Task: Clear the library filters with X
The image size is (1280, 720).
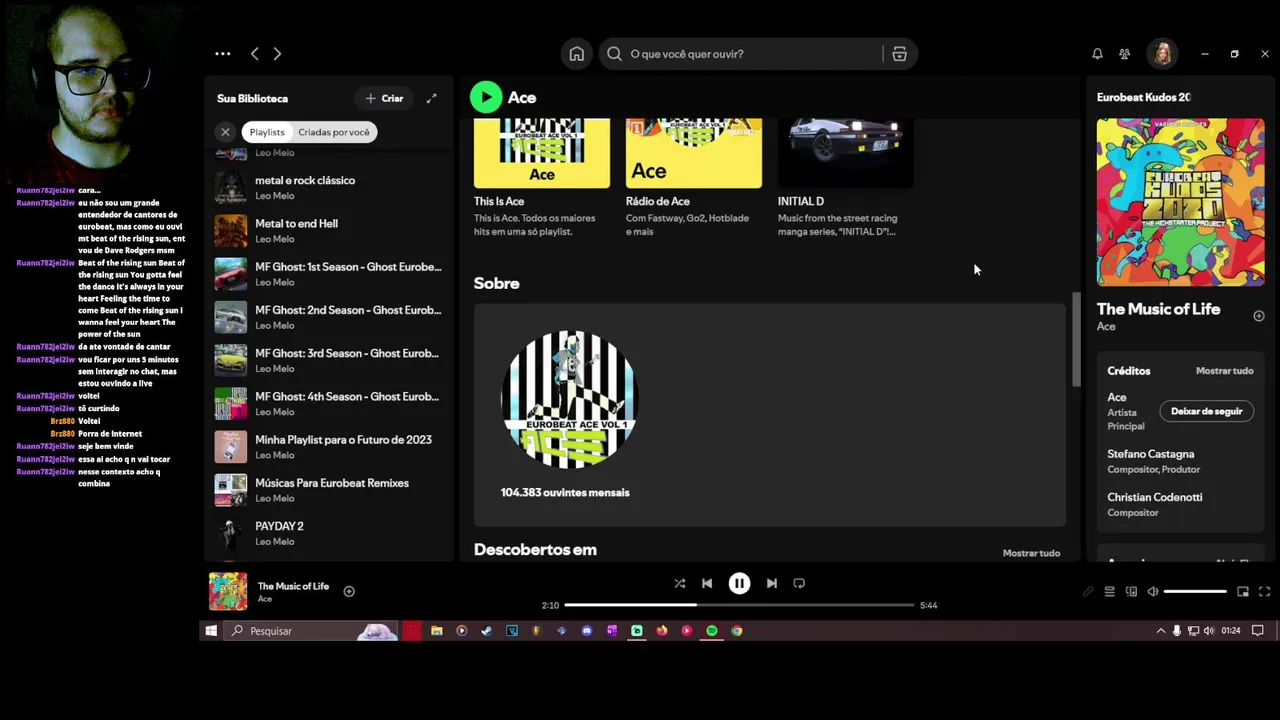Action: 225,132
